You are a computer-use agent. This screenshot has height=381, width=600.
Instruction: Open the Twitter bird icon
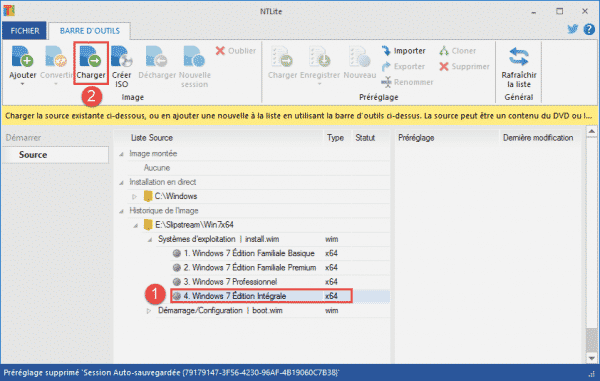point(572,29)
